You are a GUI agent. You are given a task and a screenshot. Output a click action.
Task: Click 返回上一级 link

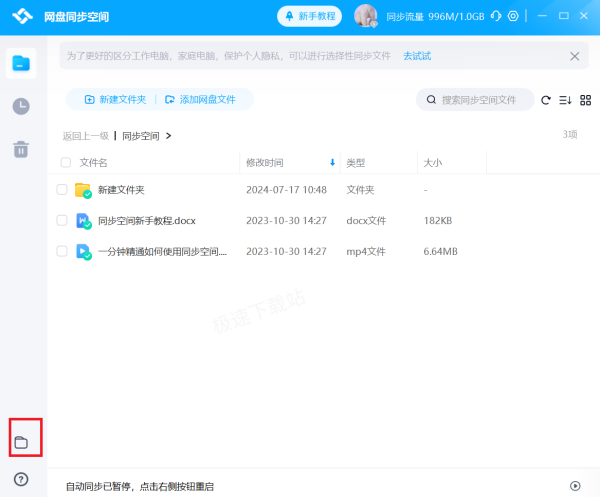point(86,136)
